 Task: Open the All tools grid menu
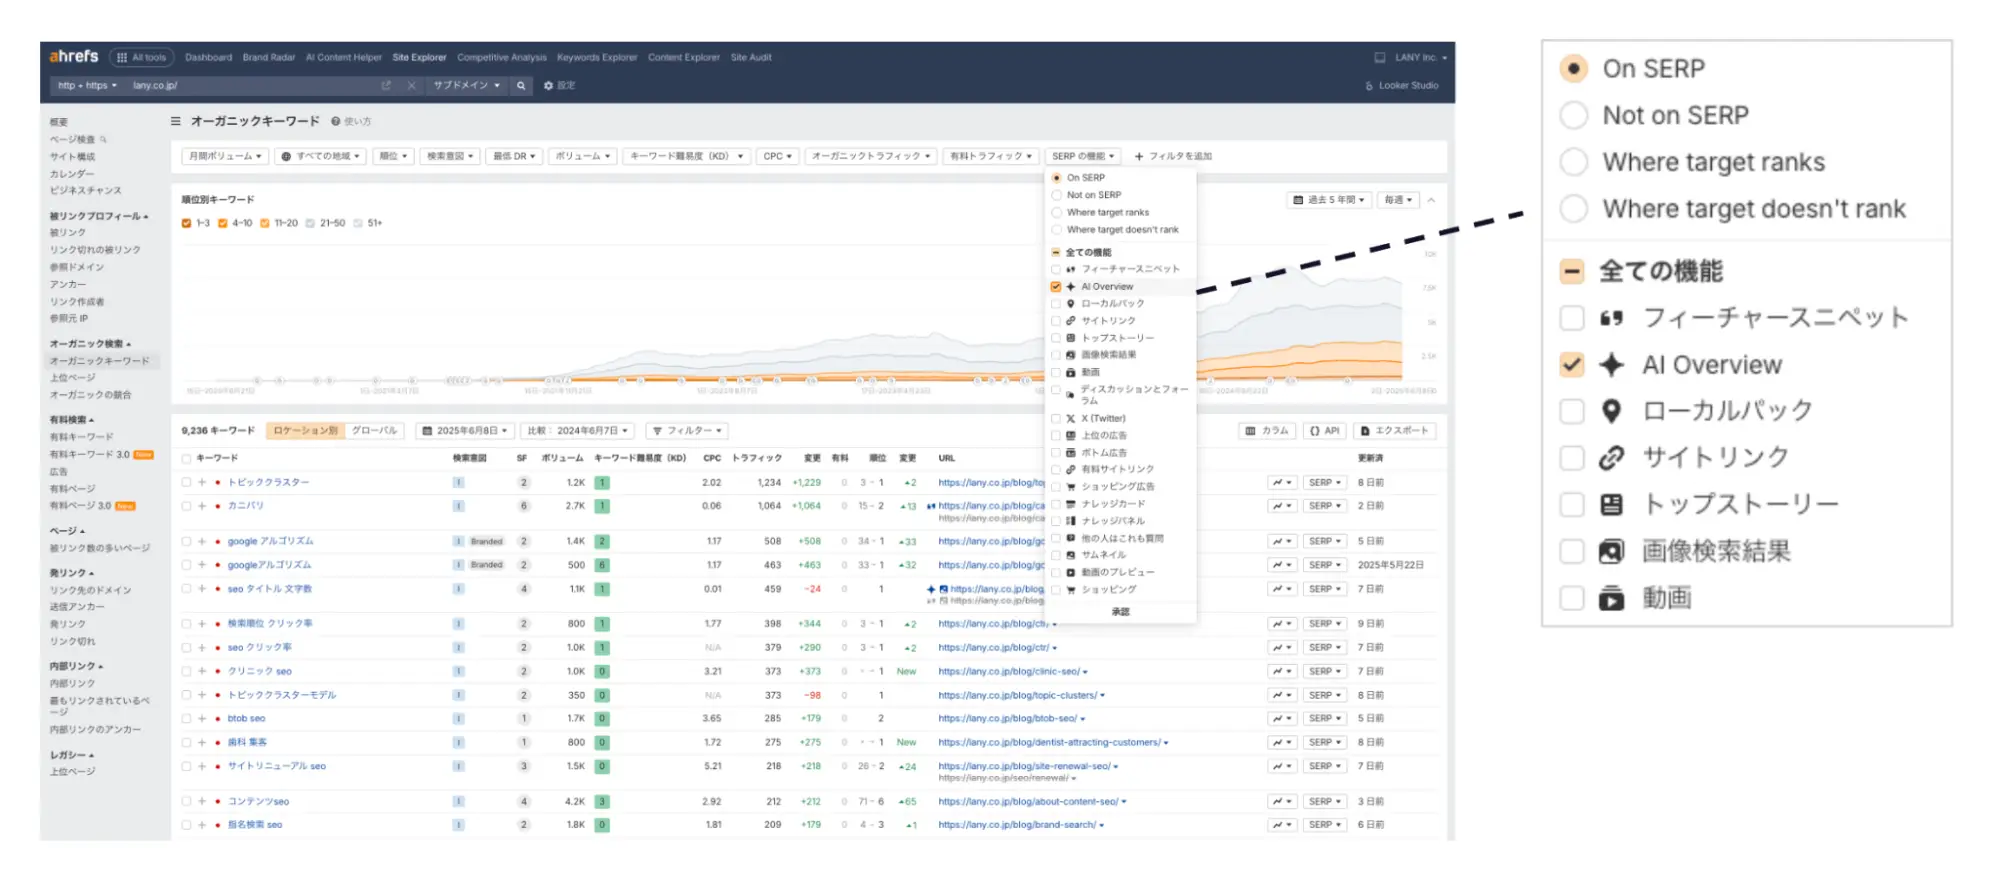pyautogui.click(x=142, y=58)
